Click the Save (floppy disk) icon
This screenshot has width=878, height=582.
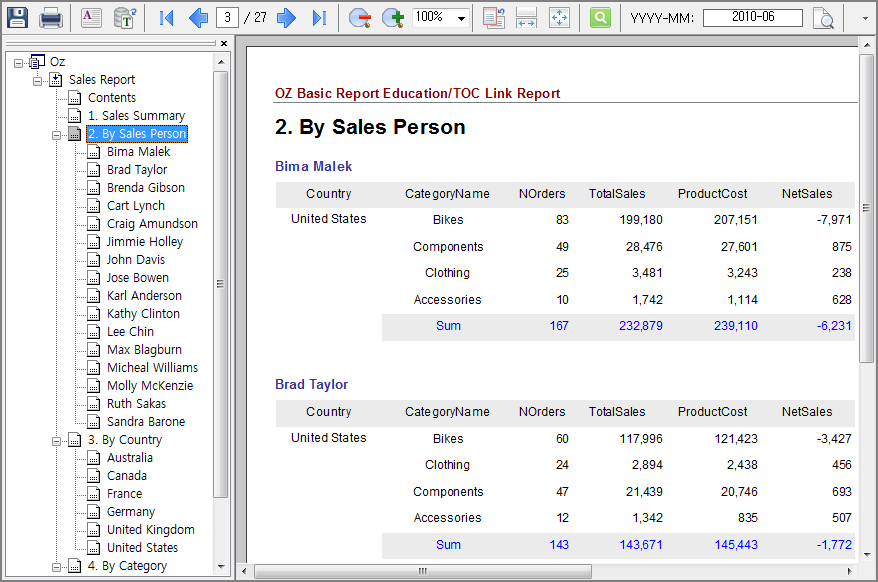pyautogui.click(x=18, y=17)
